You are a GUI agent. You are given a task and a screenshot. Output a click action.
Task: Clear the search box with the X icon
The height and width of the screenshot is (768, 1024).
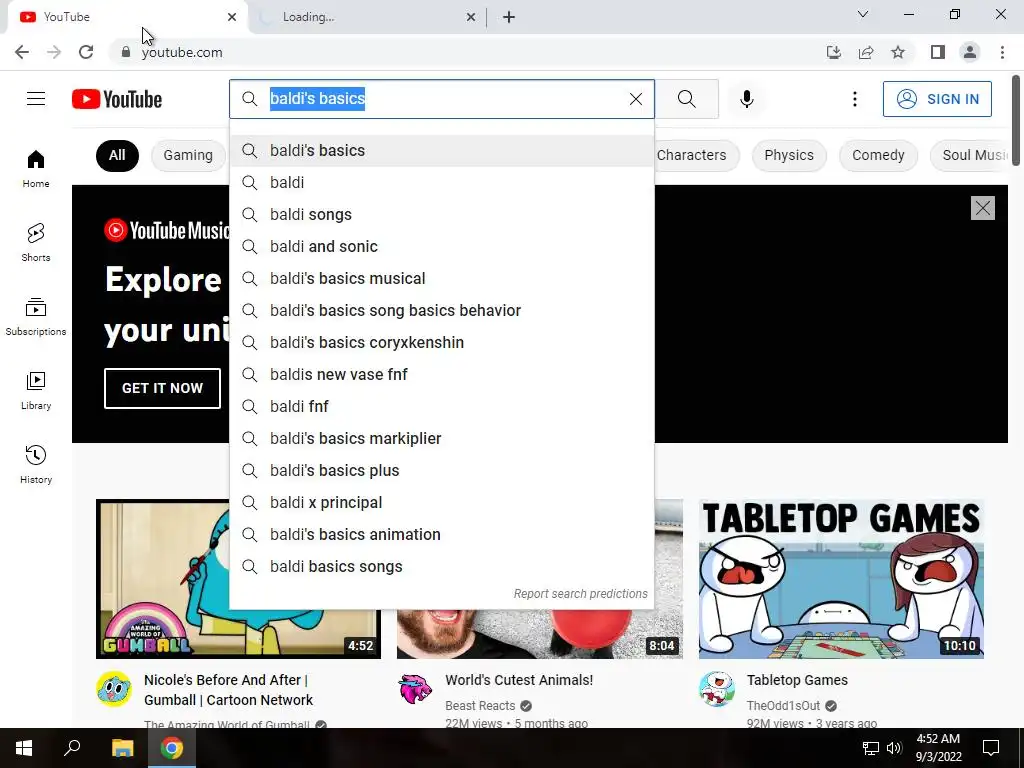click(635, 99)
